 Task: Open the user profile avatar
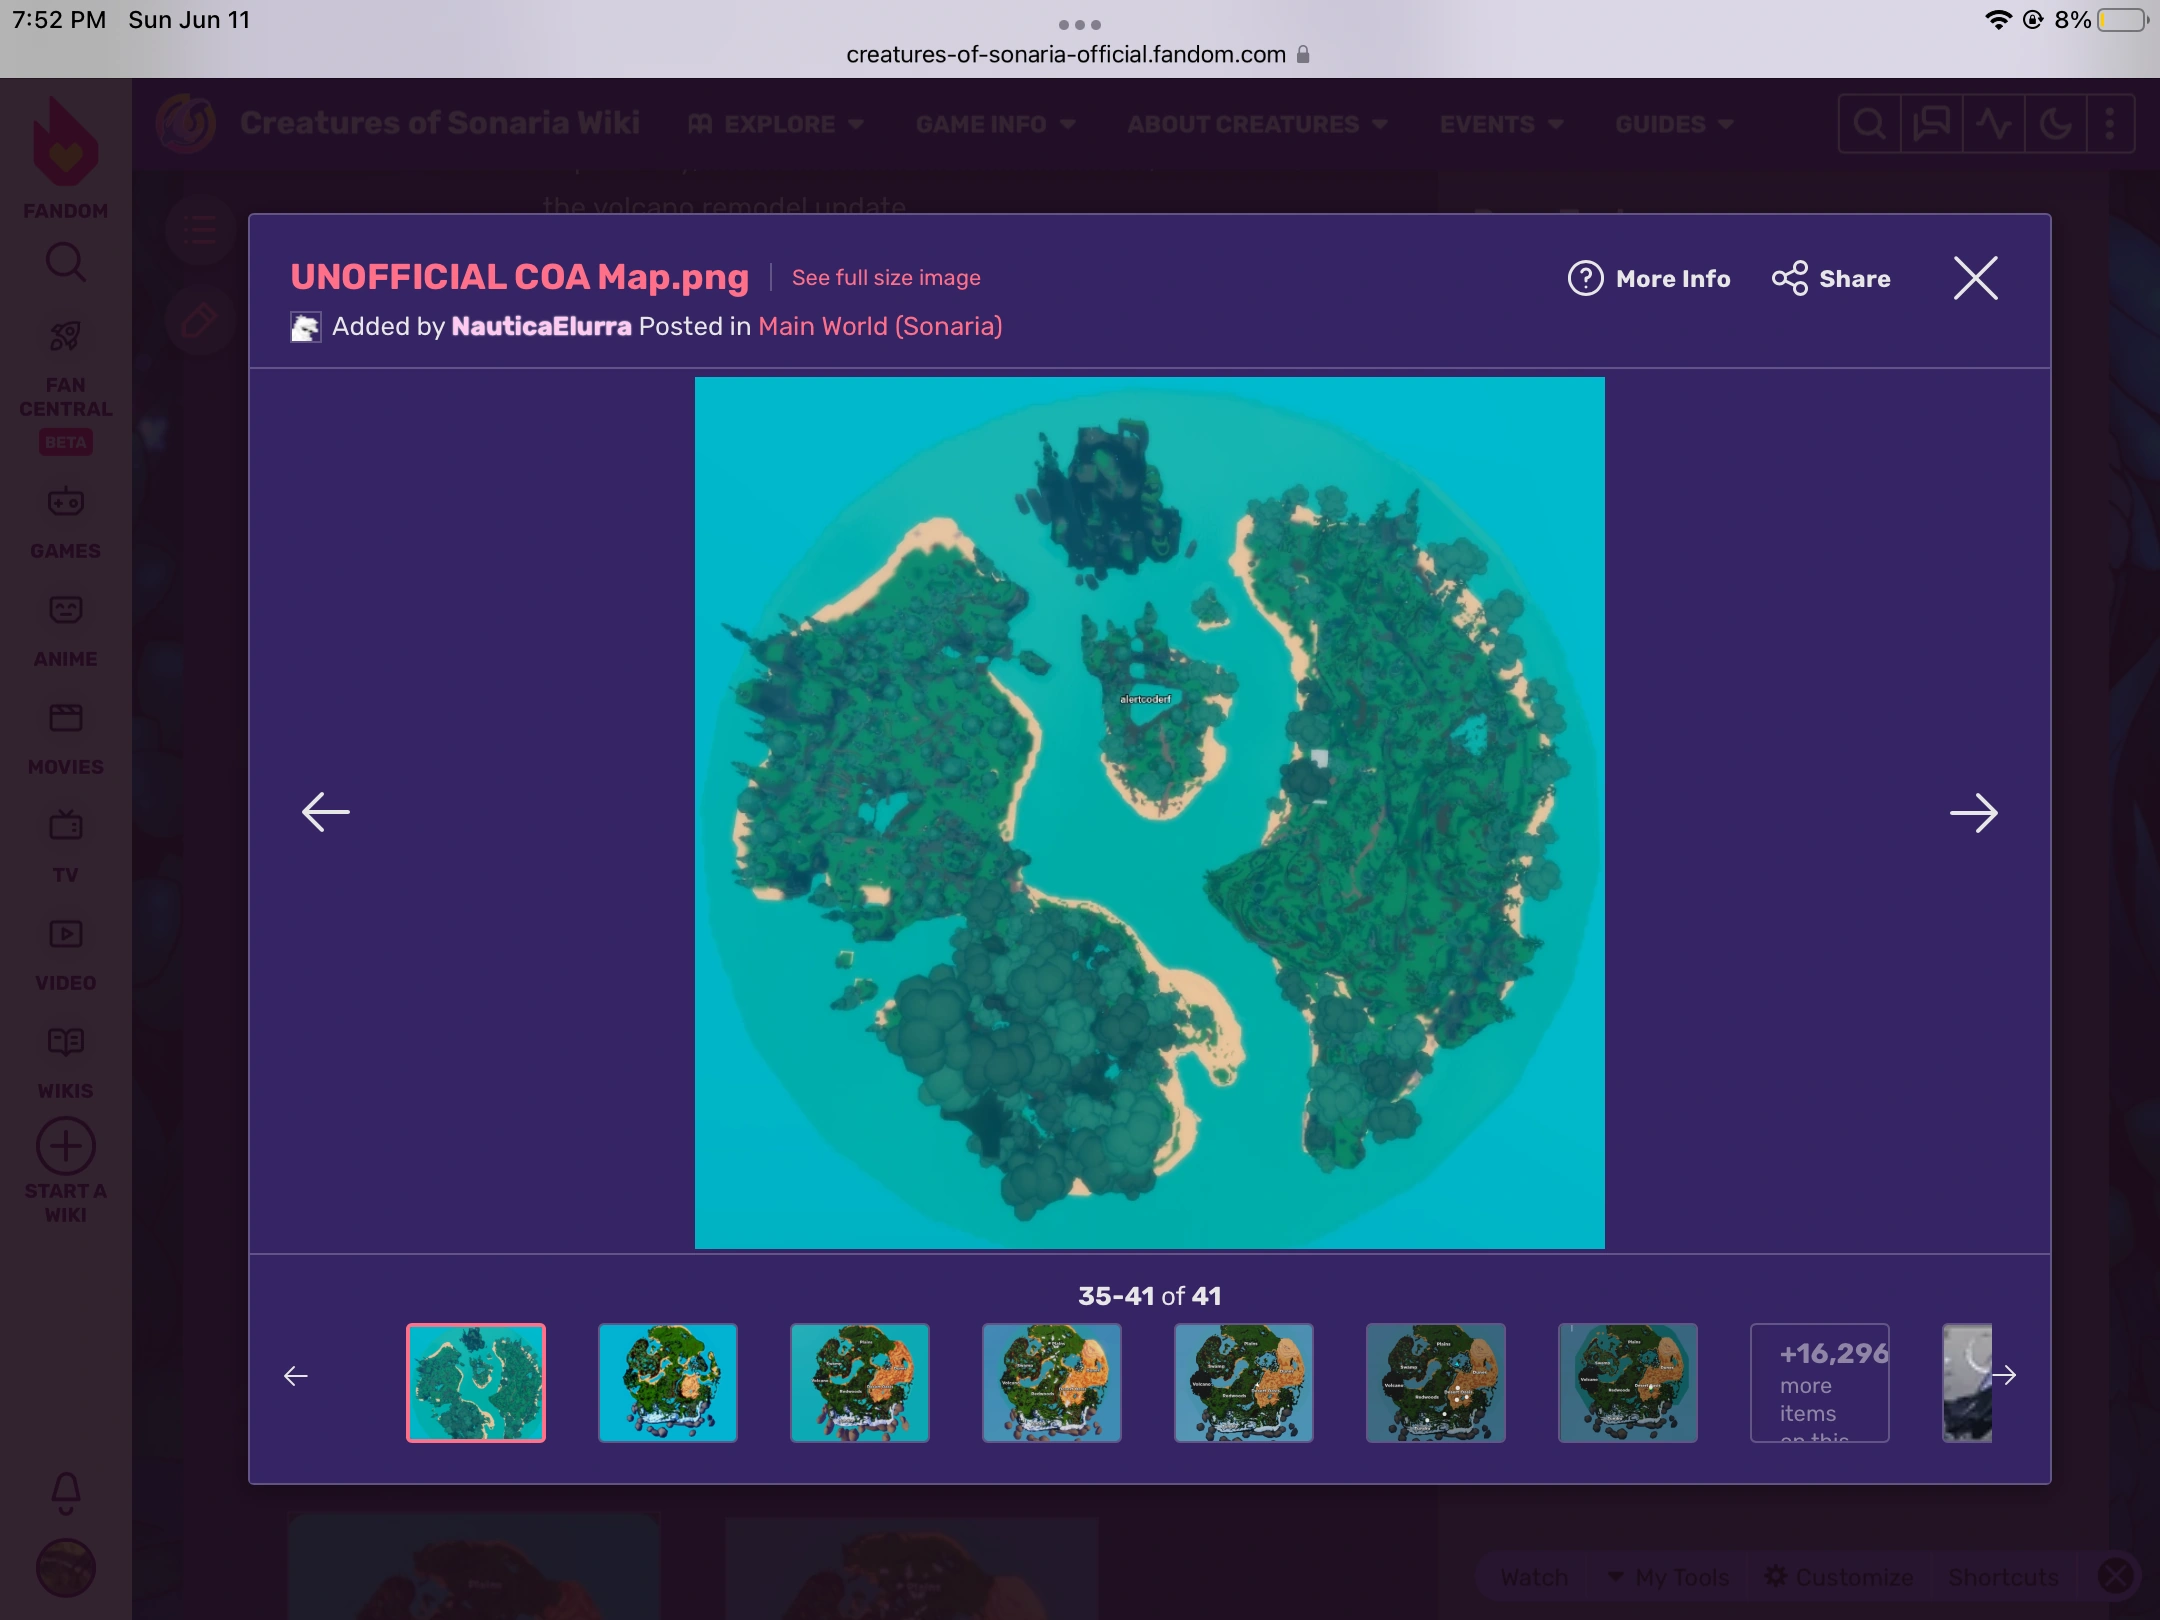click(66, 1567)
